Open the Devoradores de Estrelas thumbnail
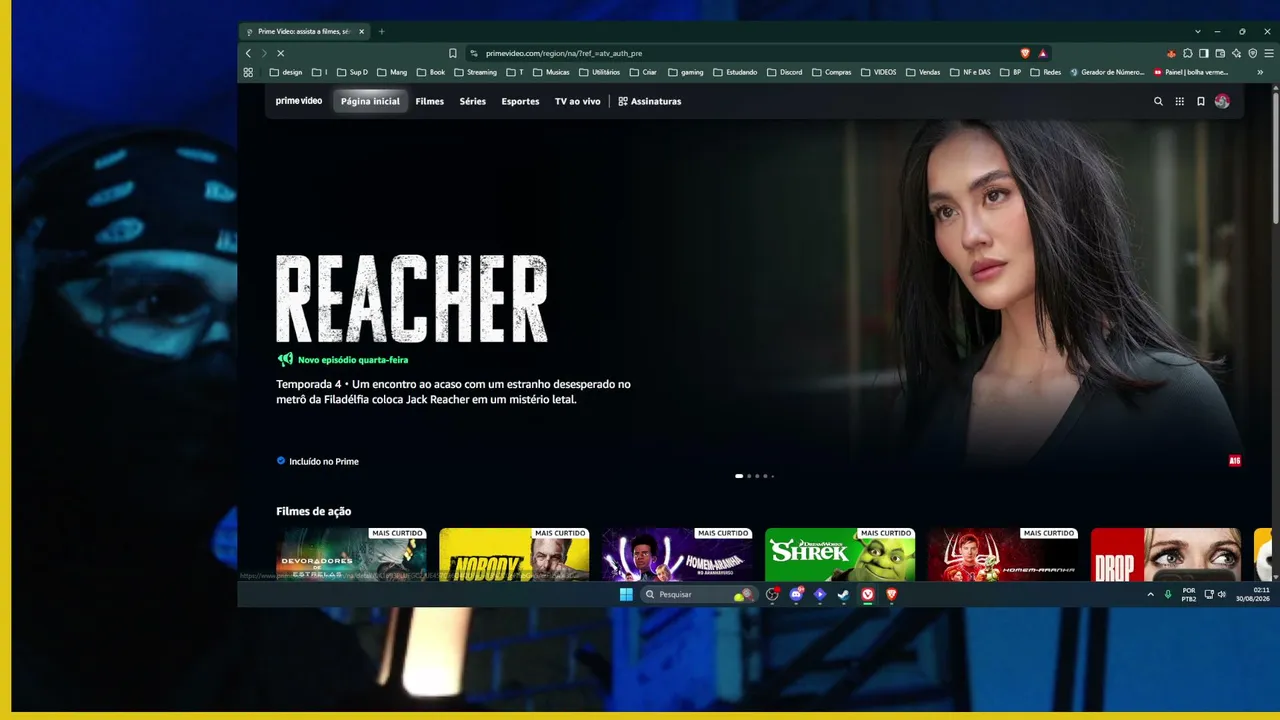The width and height of the screenshot is (1280, 720). (x=351, y=554)
